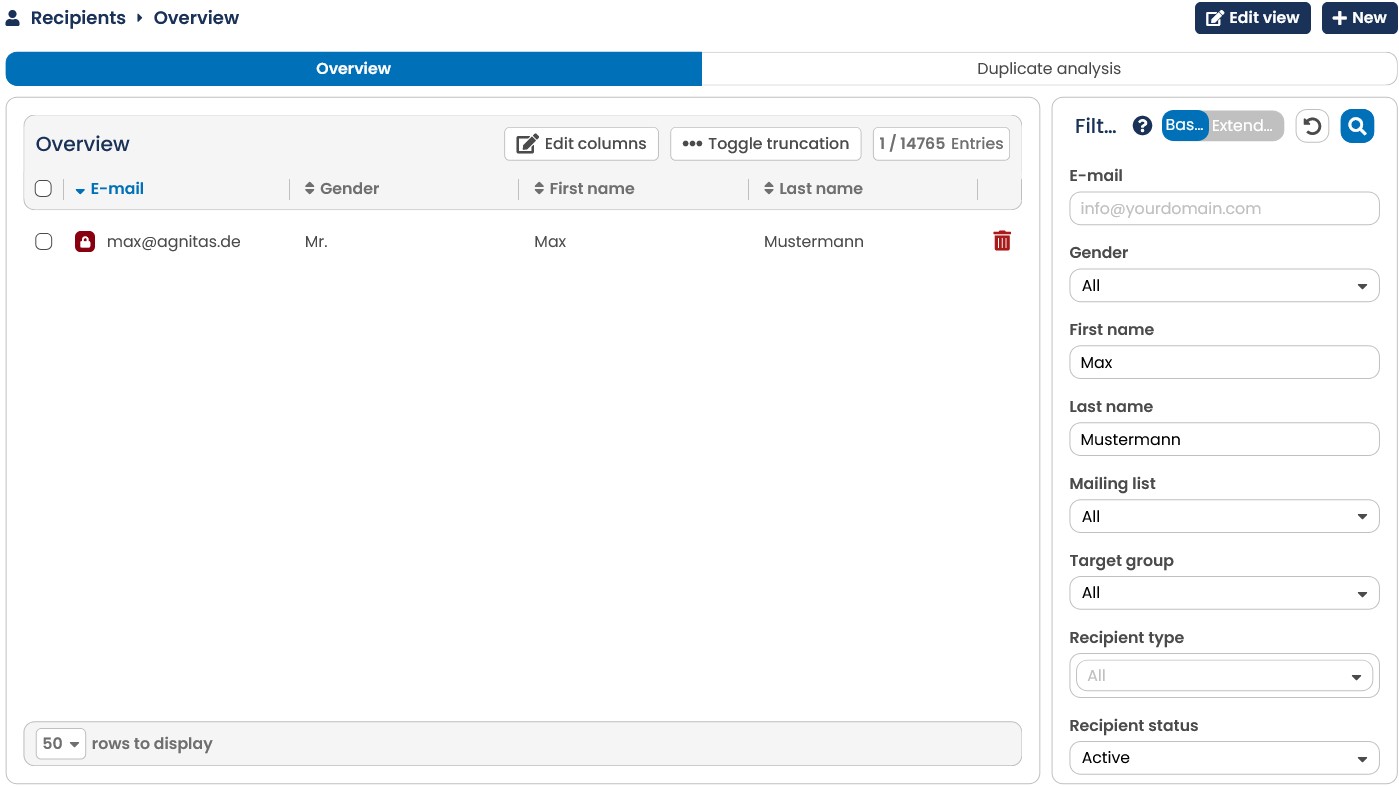Open the Recipient status dropdown showing Active

click(x=1224, y=757)
